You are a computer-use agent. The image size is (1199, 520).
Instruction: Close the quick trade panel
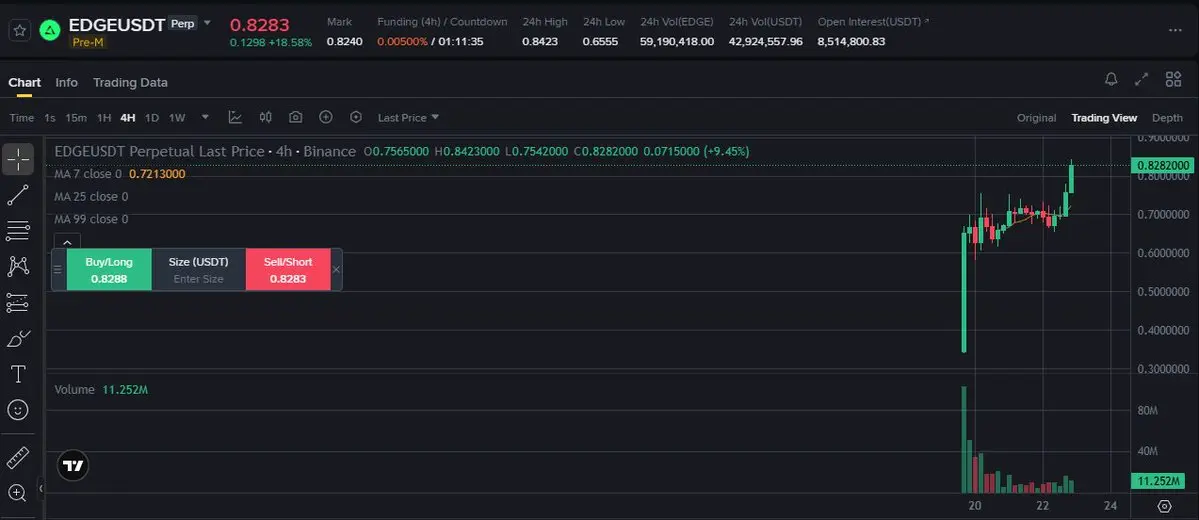pyautogui.click(x=336, y=270)
